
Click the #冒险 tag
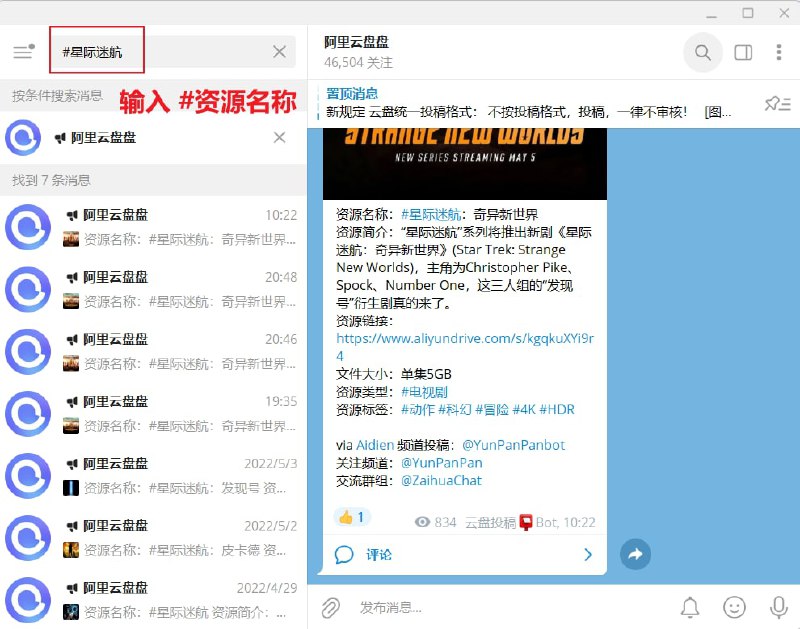pyautogui.click(x=492, y=410)
